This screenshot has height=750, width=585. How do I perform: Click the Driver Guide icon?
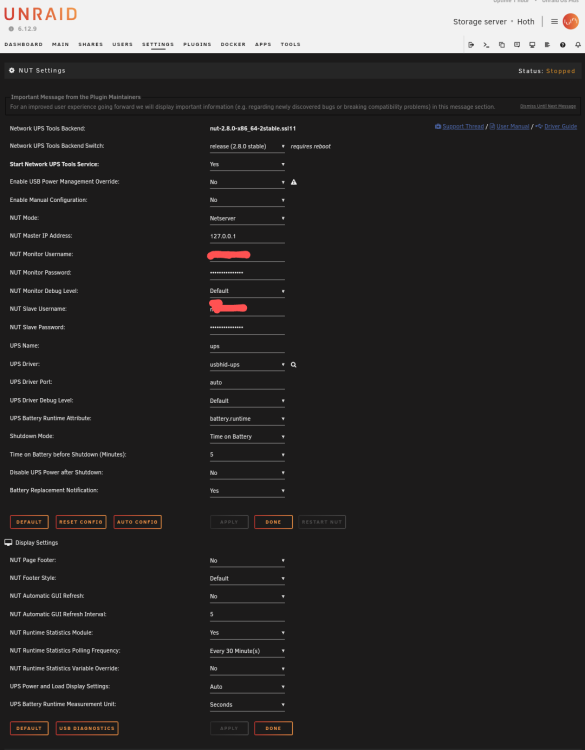(x=539, y=126)
